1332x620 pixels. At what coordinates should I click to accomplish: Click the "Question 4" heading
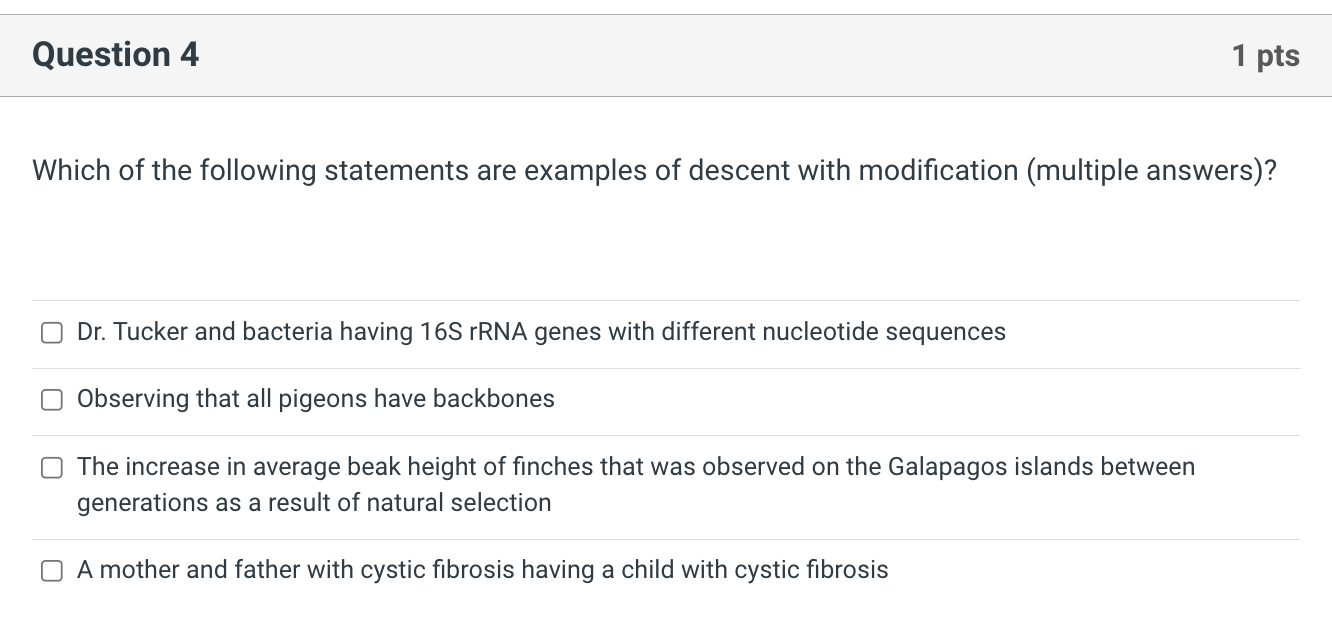tap(115, 55)
